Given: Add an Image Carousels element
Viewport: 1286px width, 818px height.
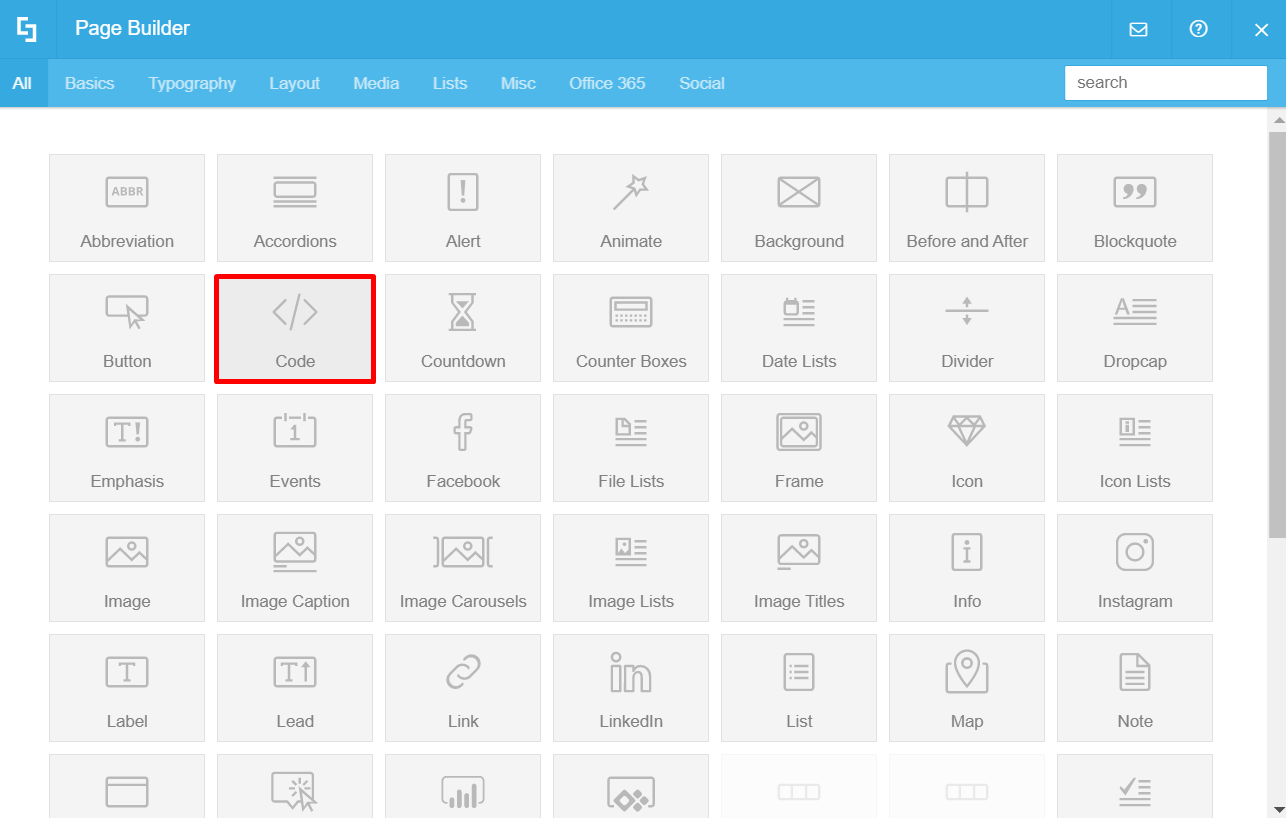Looking at the screenshot, I should pos(462,568).
